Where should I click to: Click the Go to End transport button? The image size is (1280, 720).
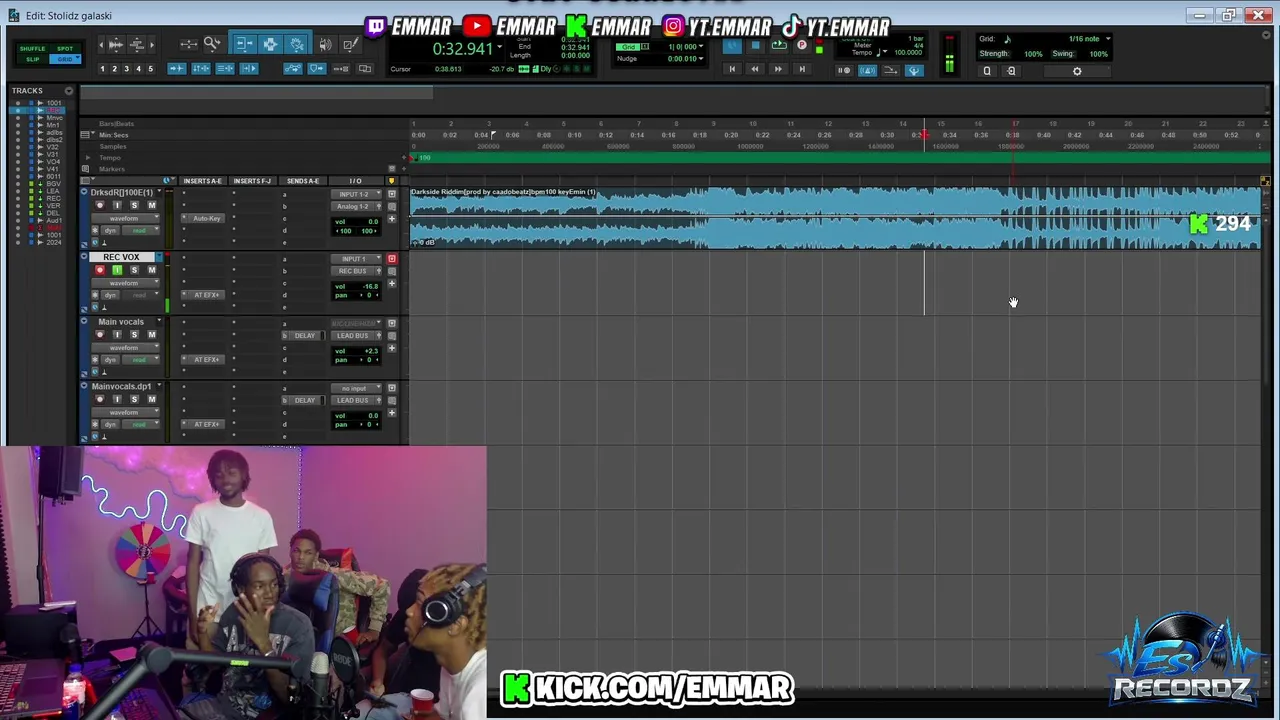[x=802, y=69]
